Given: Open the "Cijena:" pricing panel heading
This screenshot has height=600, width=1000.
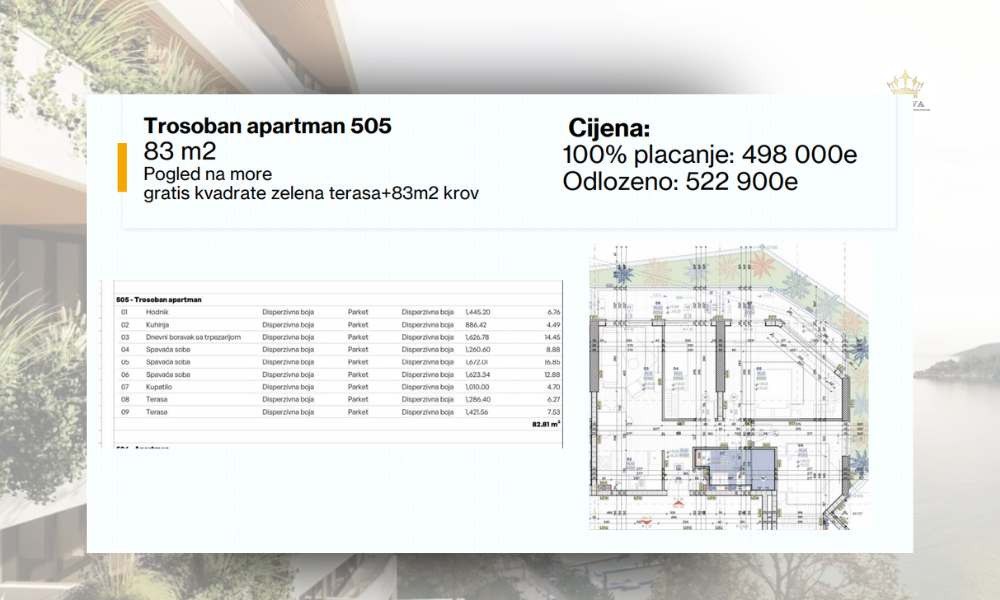Looking at the screenshot, I should tap(610, 128).
